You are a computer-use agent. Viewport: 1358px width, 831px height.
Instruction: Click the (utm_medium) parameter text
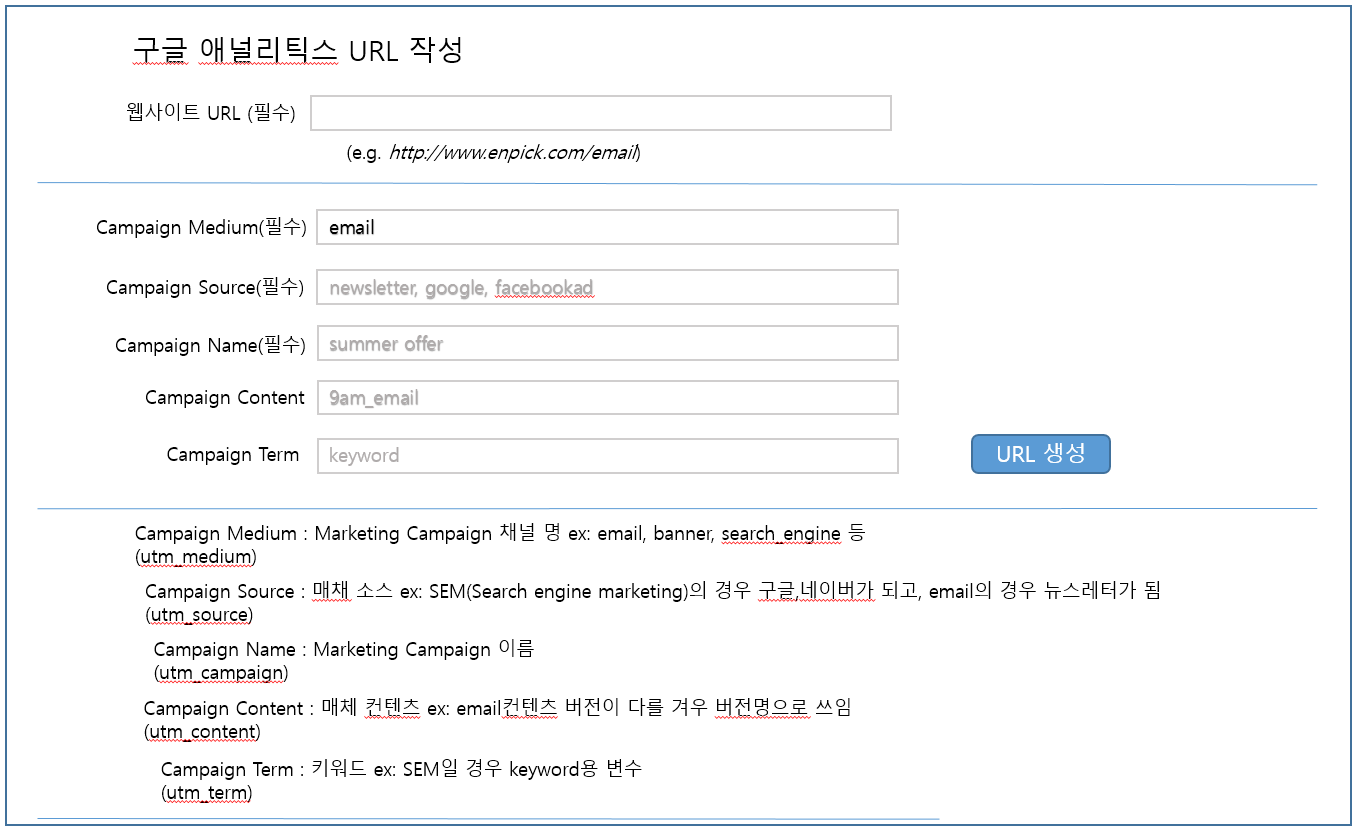(196, 556)
